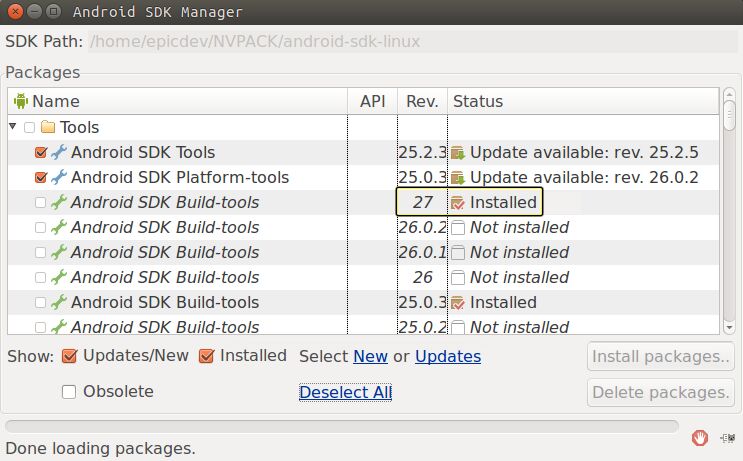Click the loading progress bar
This screenshot has width=743, height=461.
click(x=342, y=426)
